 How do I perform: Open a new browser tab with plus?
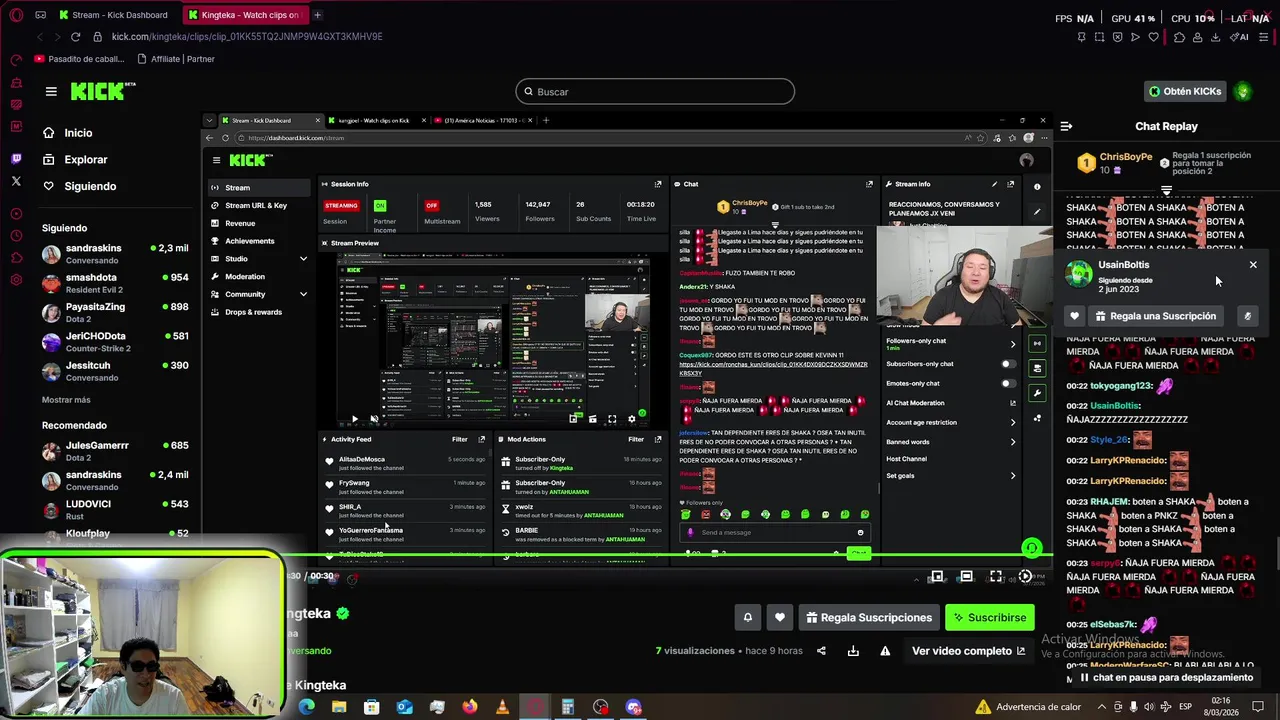(318, 15)
